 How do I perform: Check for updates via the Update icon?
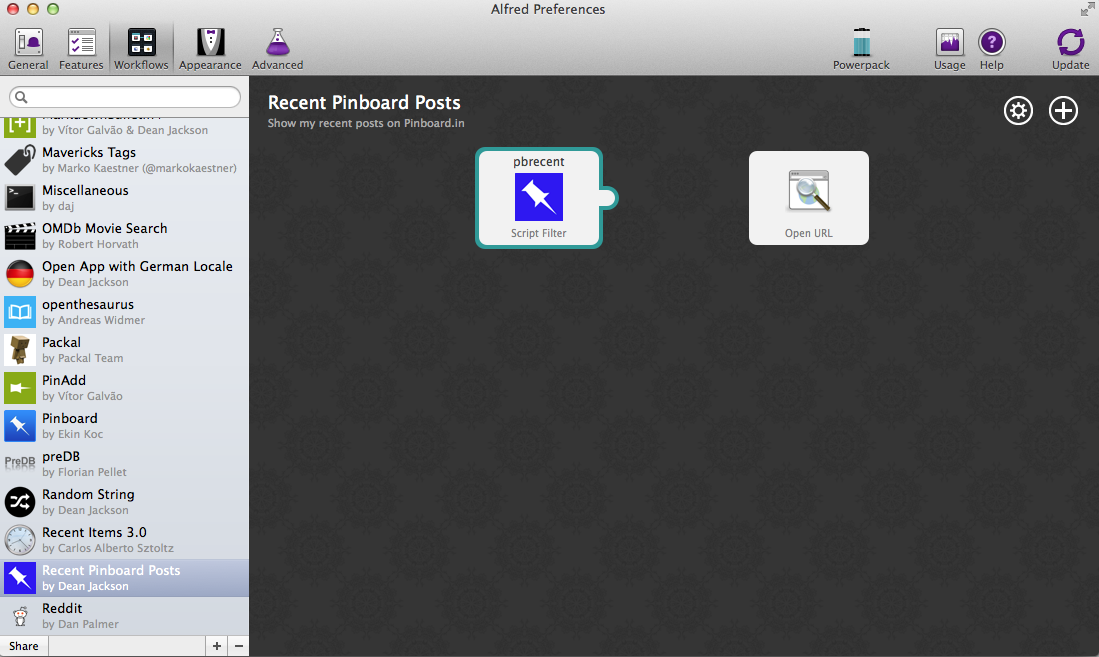click(1070, 49)
